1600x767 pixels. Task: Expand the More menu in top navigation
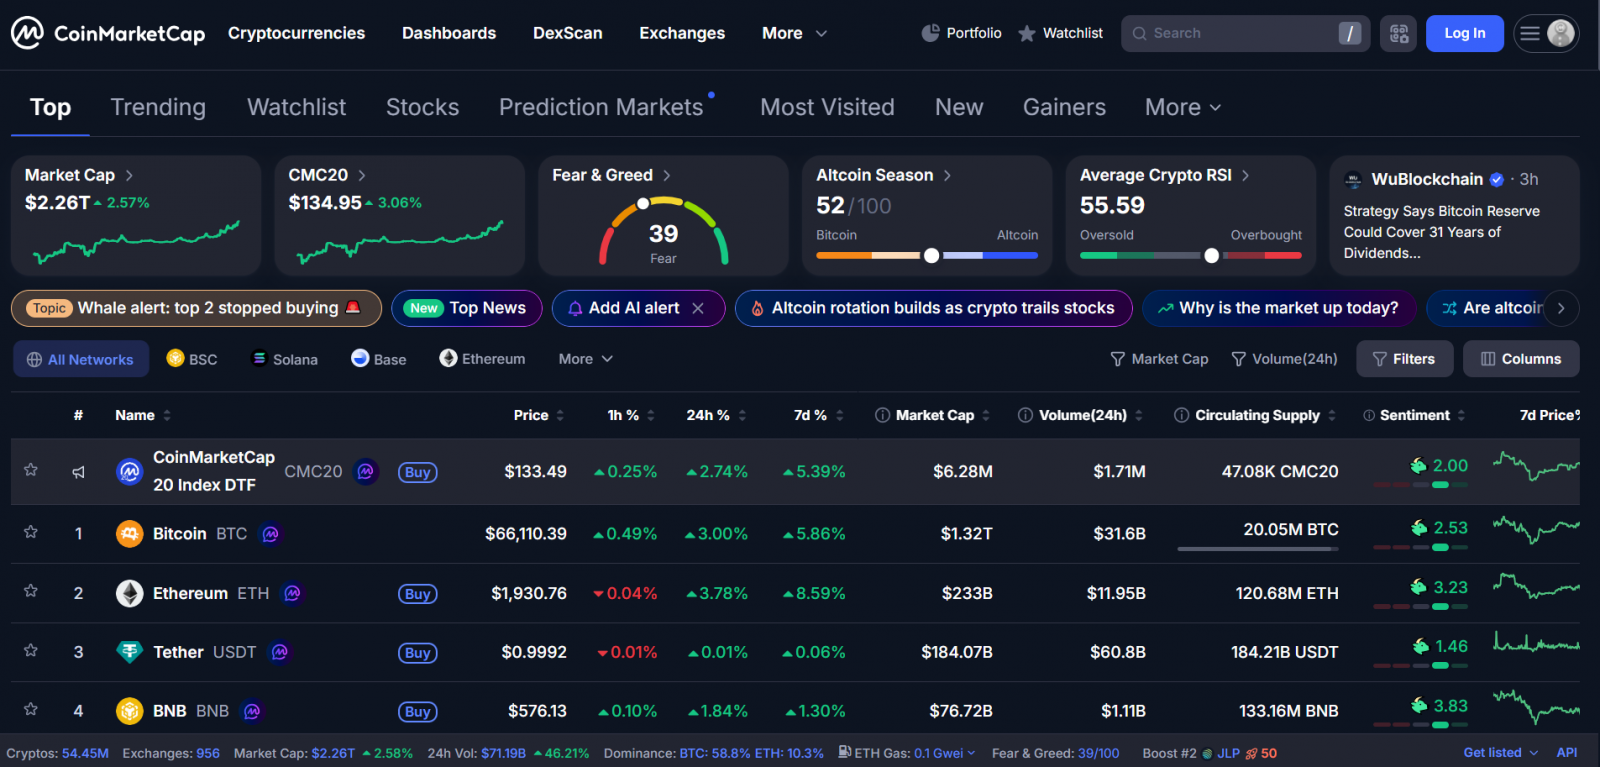point(794,33)
